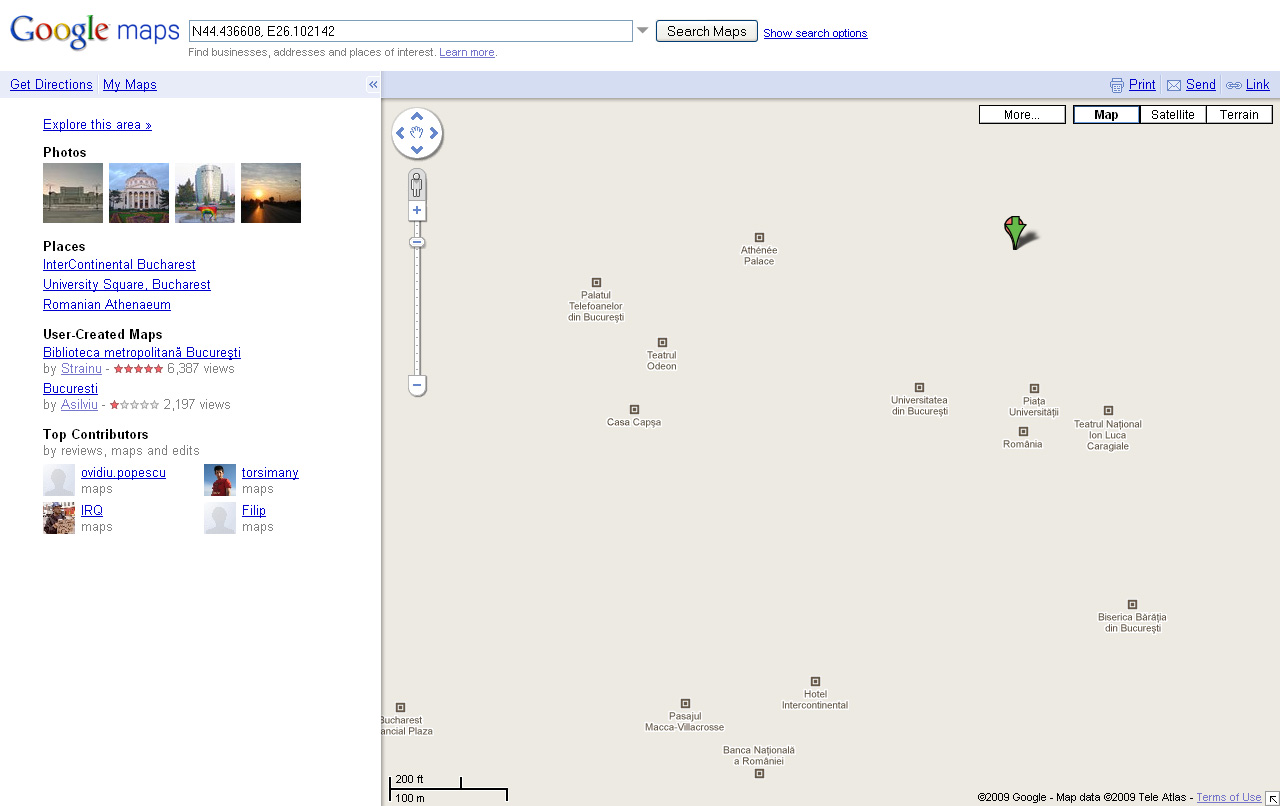
Task: Open the Learn more link
Action: (x=467, y=52)
